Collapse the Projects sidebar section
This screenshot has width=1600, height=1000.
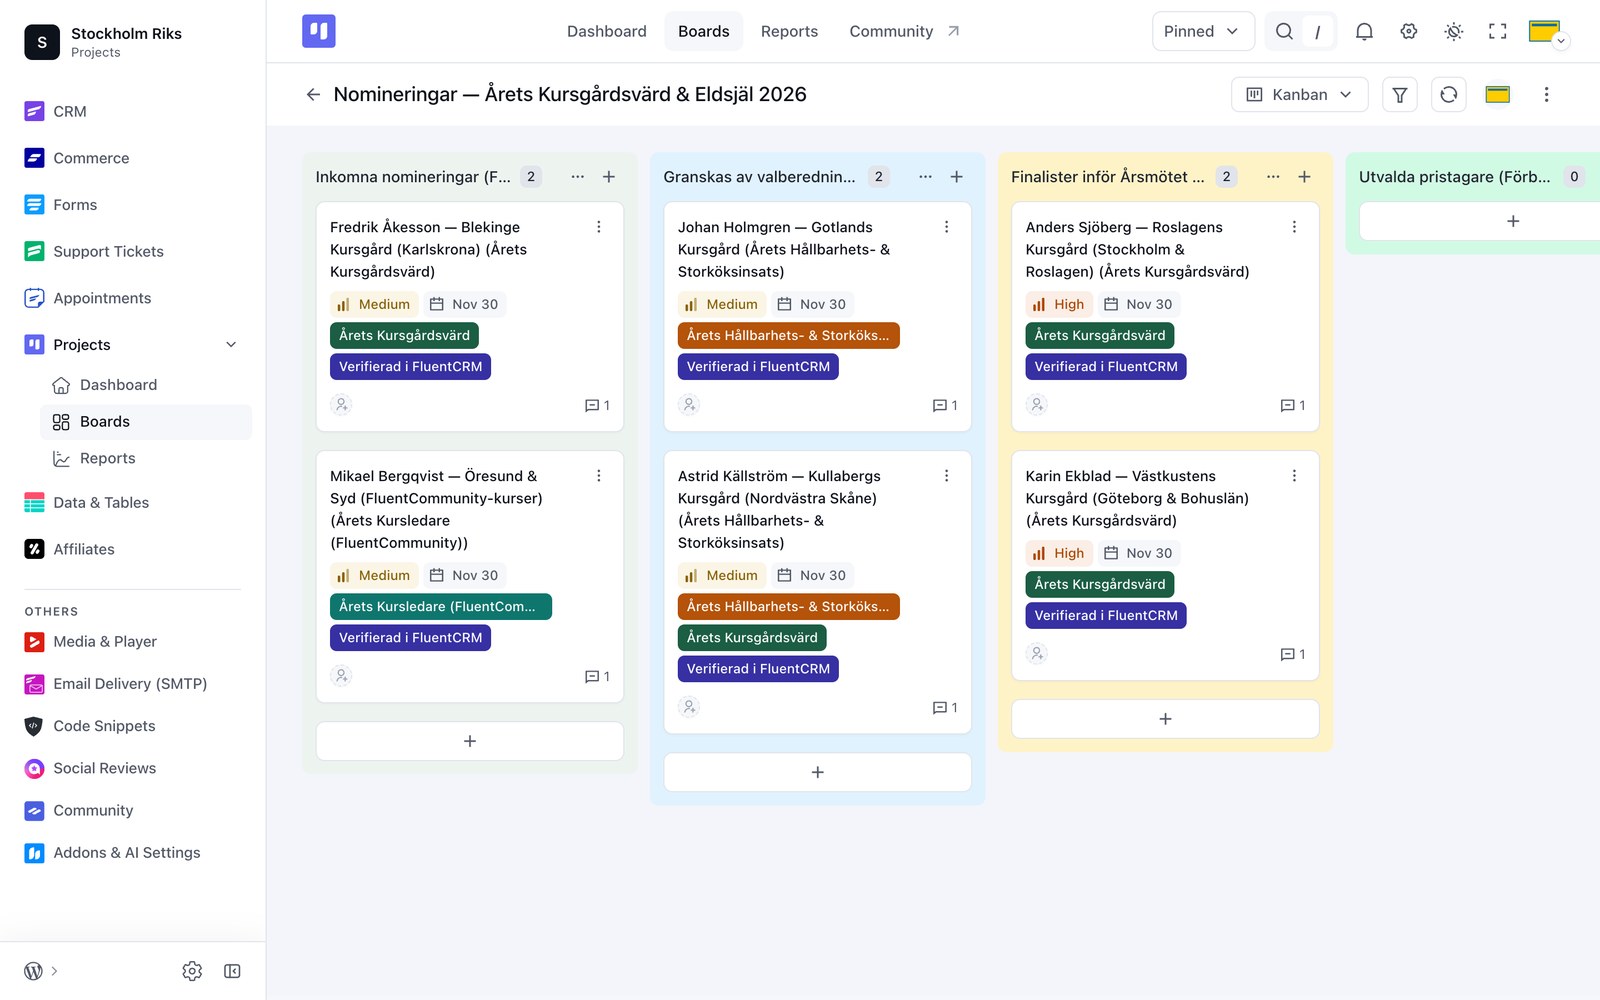click(231, 345)
